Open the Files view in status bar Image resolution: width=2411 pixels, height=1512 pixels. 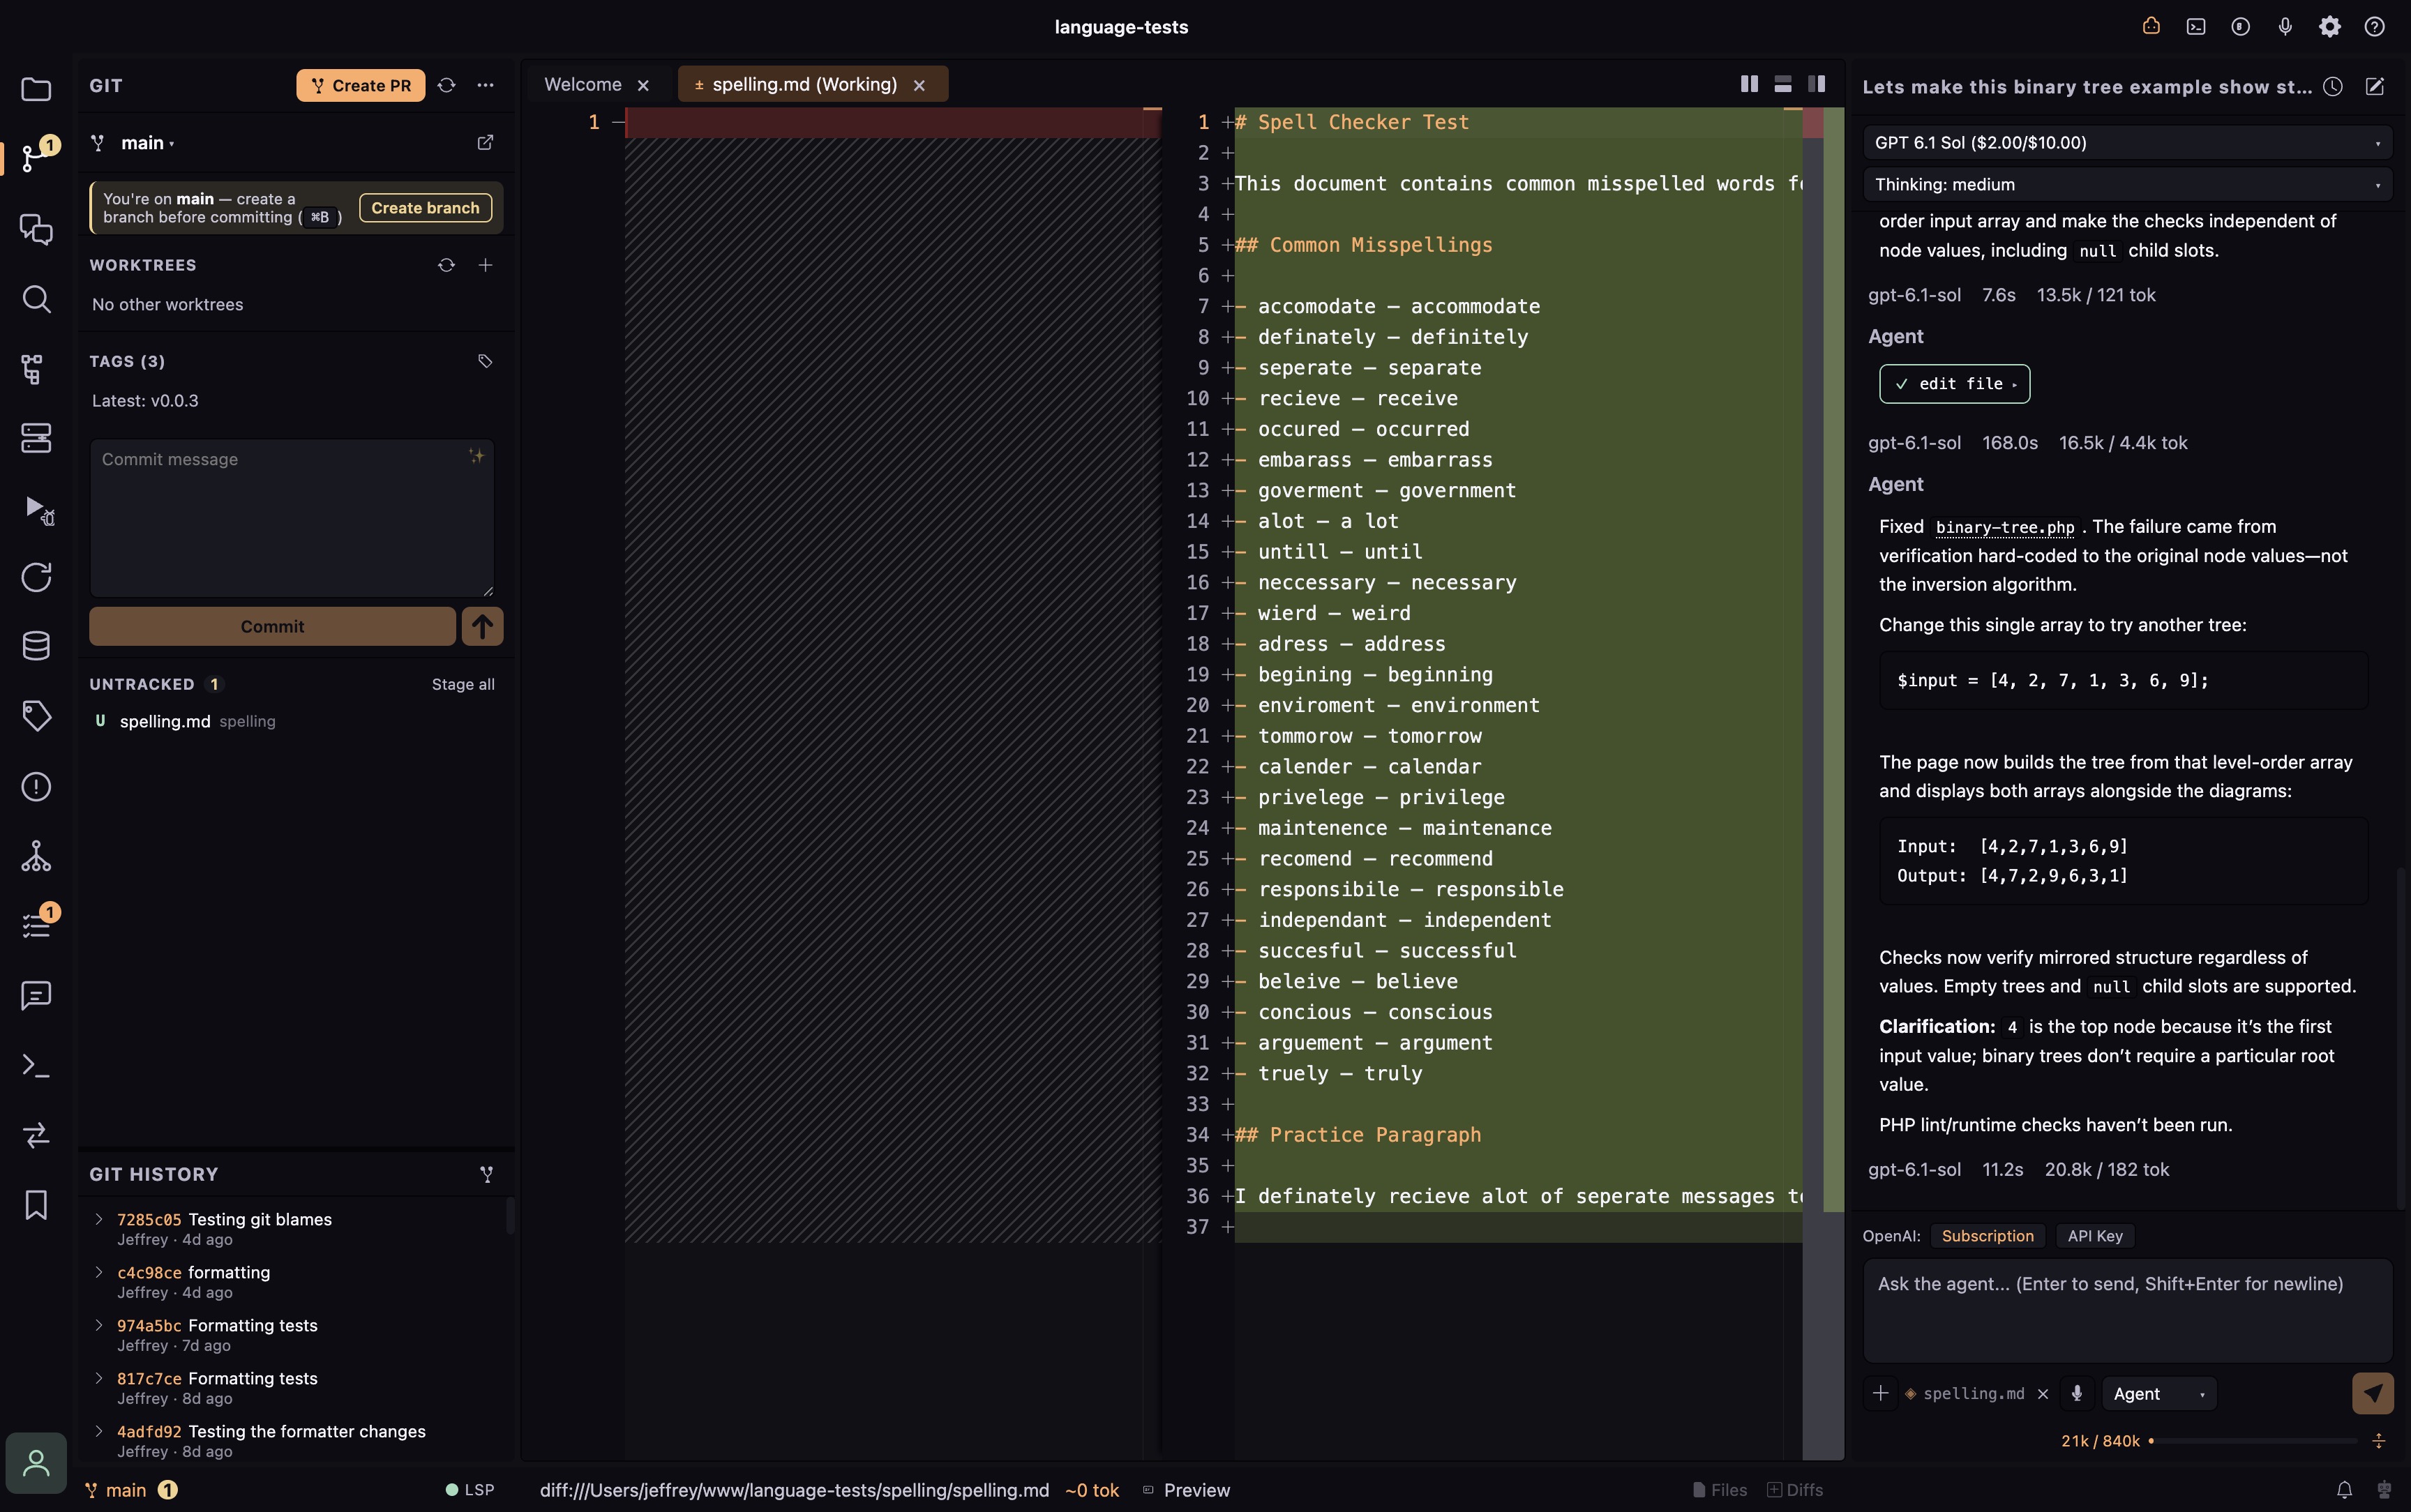[1720, 1490]
